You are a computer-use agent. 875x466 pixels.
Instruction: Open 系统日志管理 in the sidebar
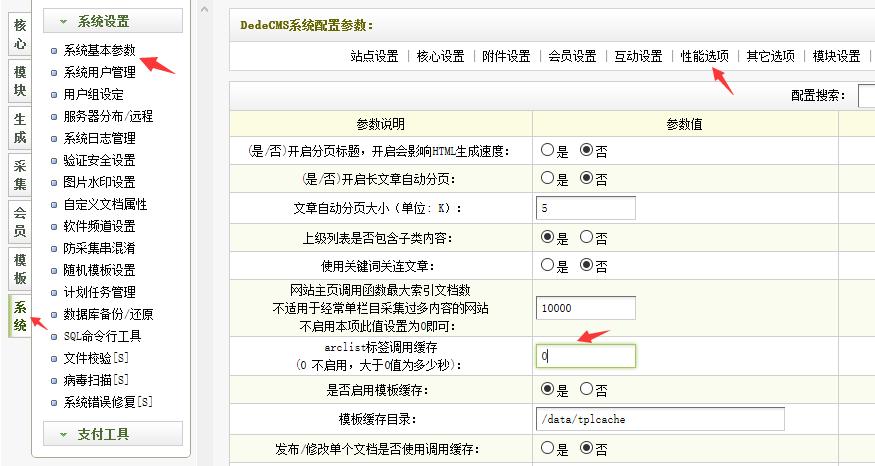click(99, 138)
